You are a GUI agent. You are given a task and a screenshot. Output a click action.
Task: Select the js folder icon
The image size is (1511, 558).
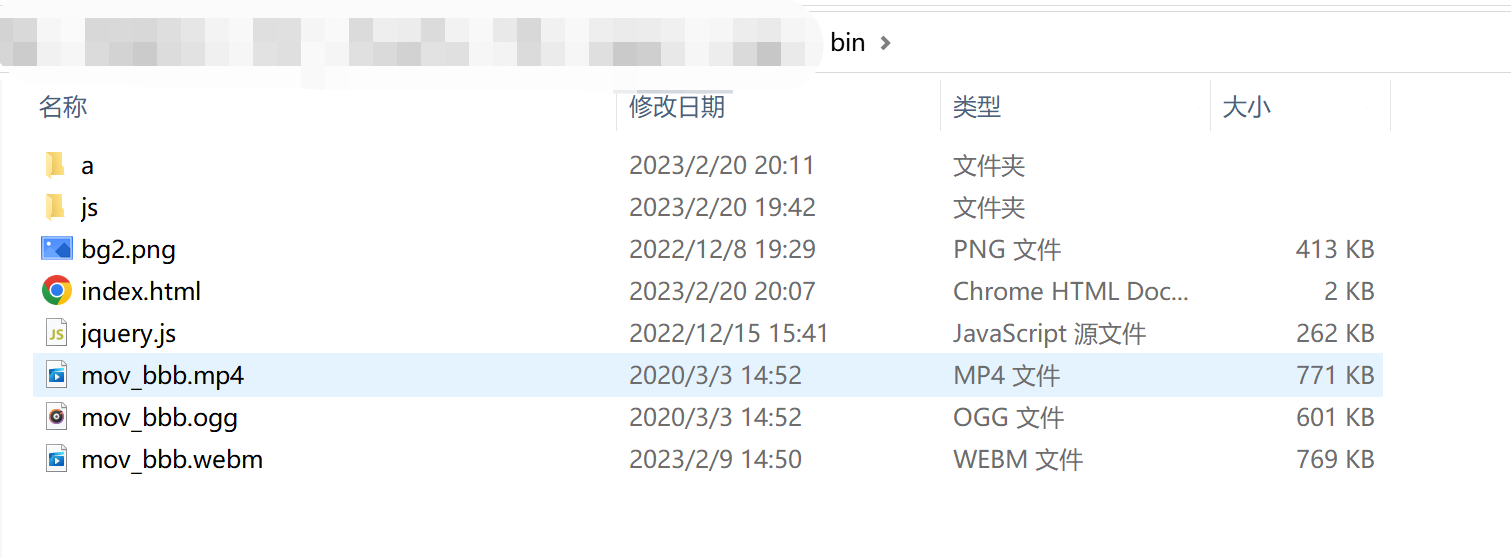click(55, 207)
